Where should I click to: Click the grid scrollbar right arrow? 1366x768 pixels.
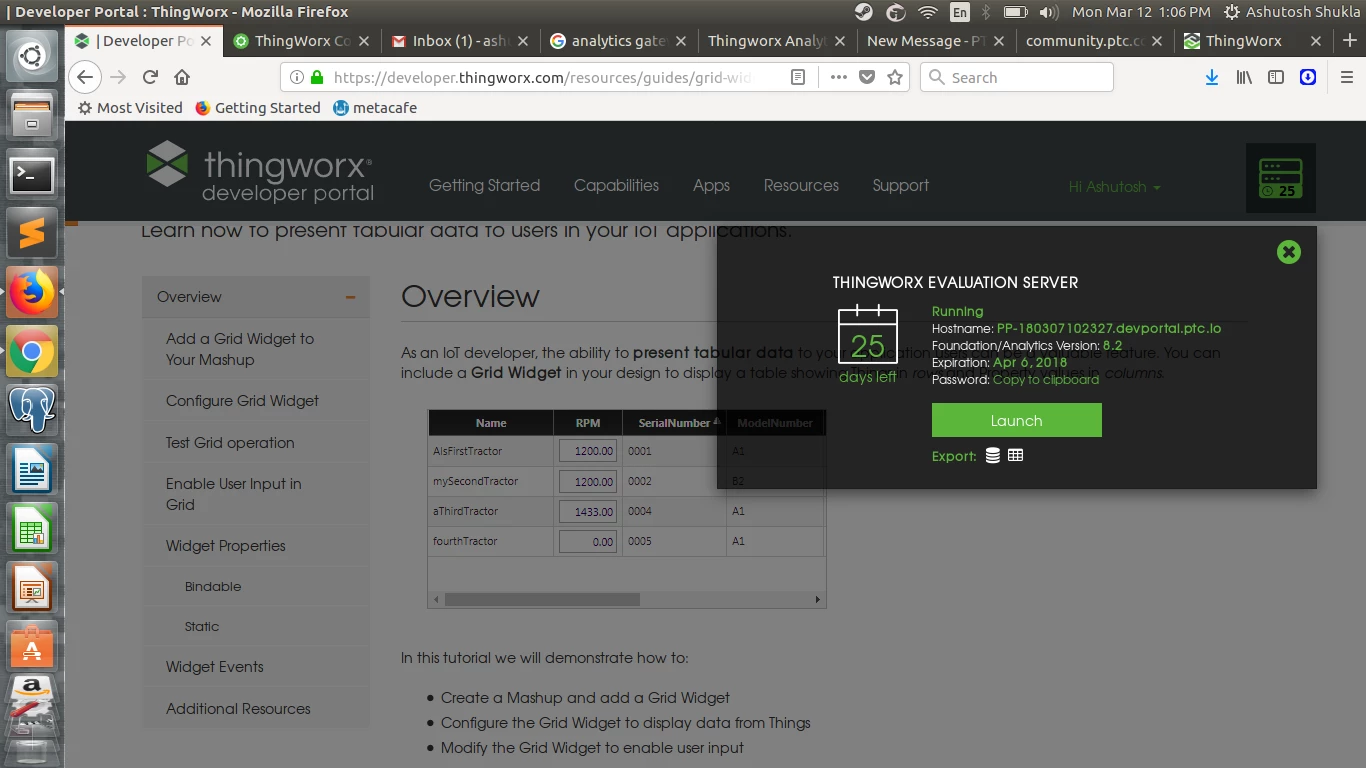(817, 600)
